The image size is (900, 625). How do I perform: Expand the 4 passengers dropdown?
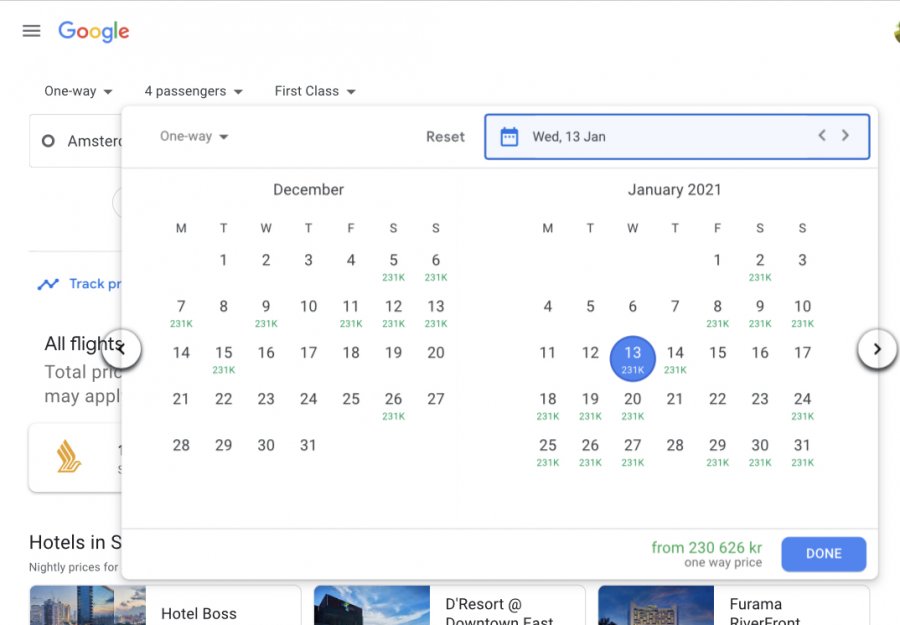coord(193,91)
